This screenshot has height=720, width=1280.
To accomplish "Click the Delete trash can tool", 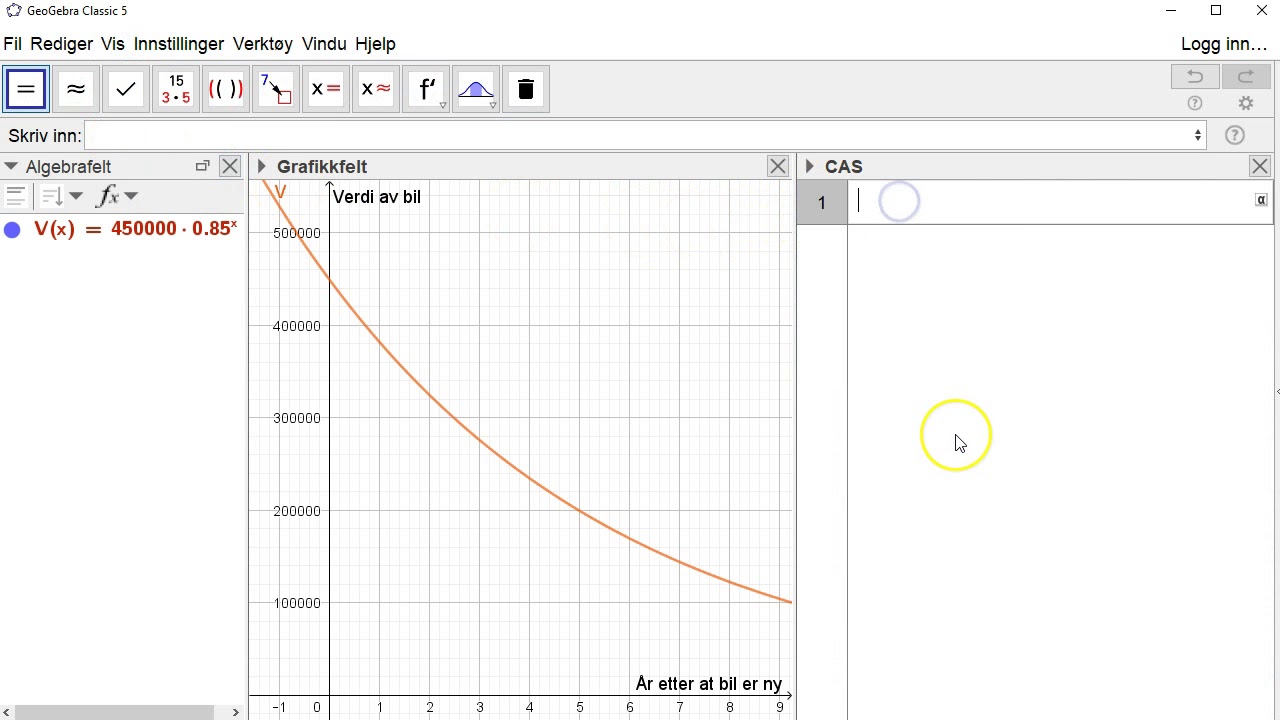I will [526, 90].
